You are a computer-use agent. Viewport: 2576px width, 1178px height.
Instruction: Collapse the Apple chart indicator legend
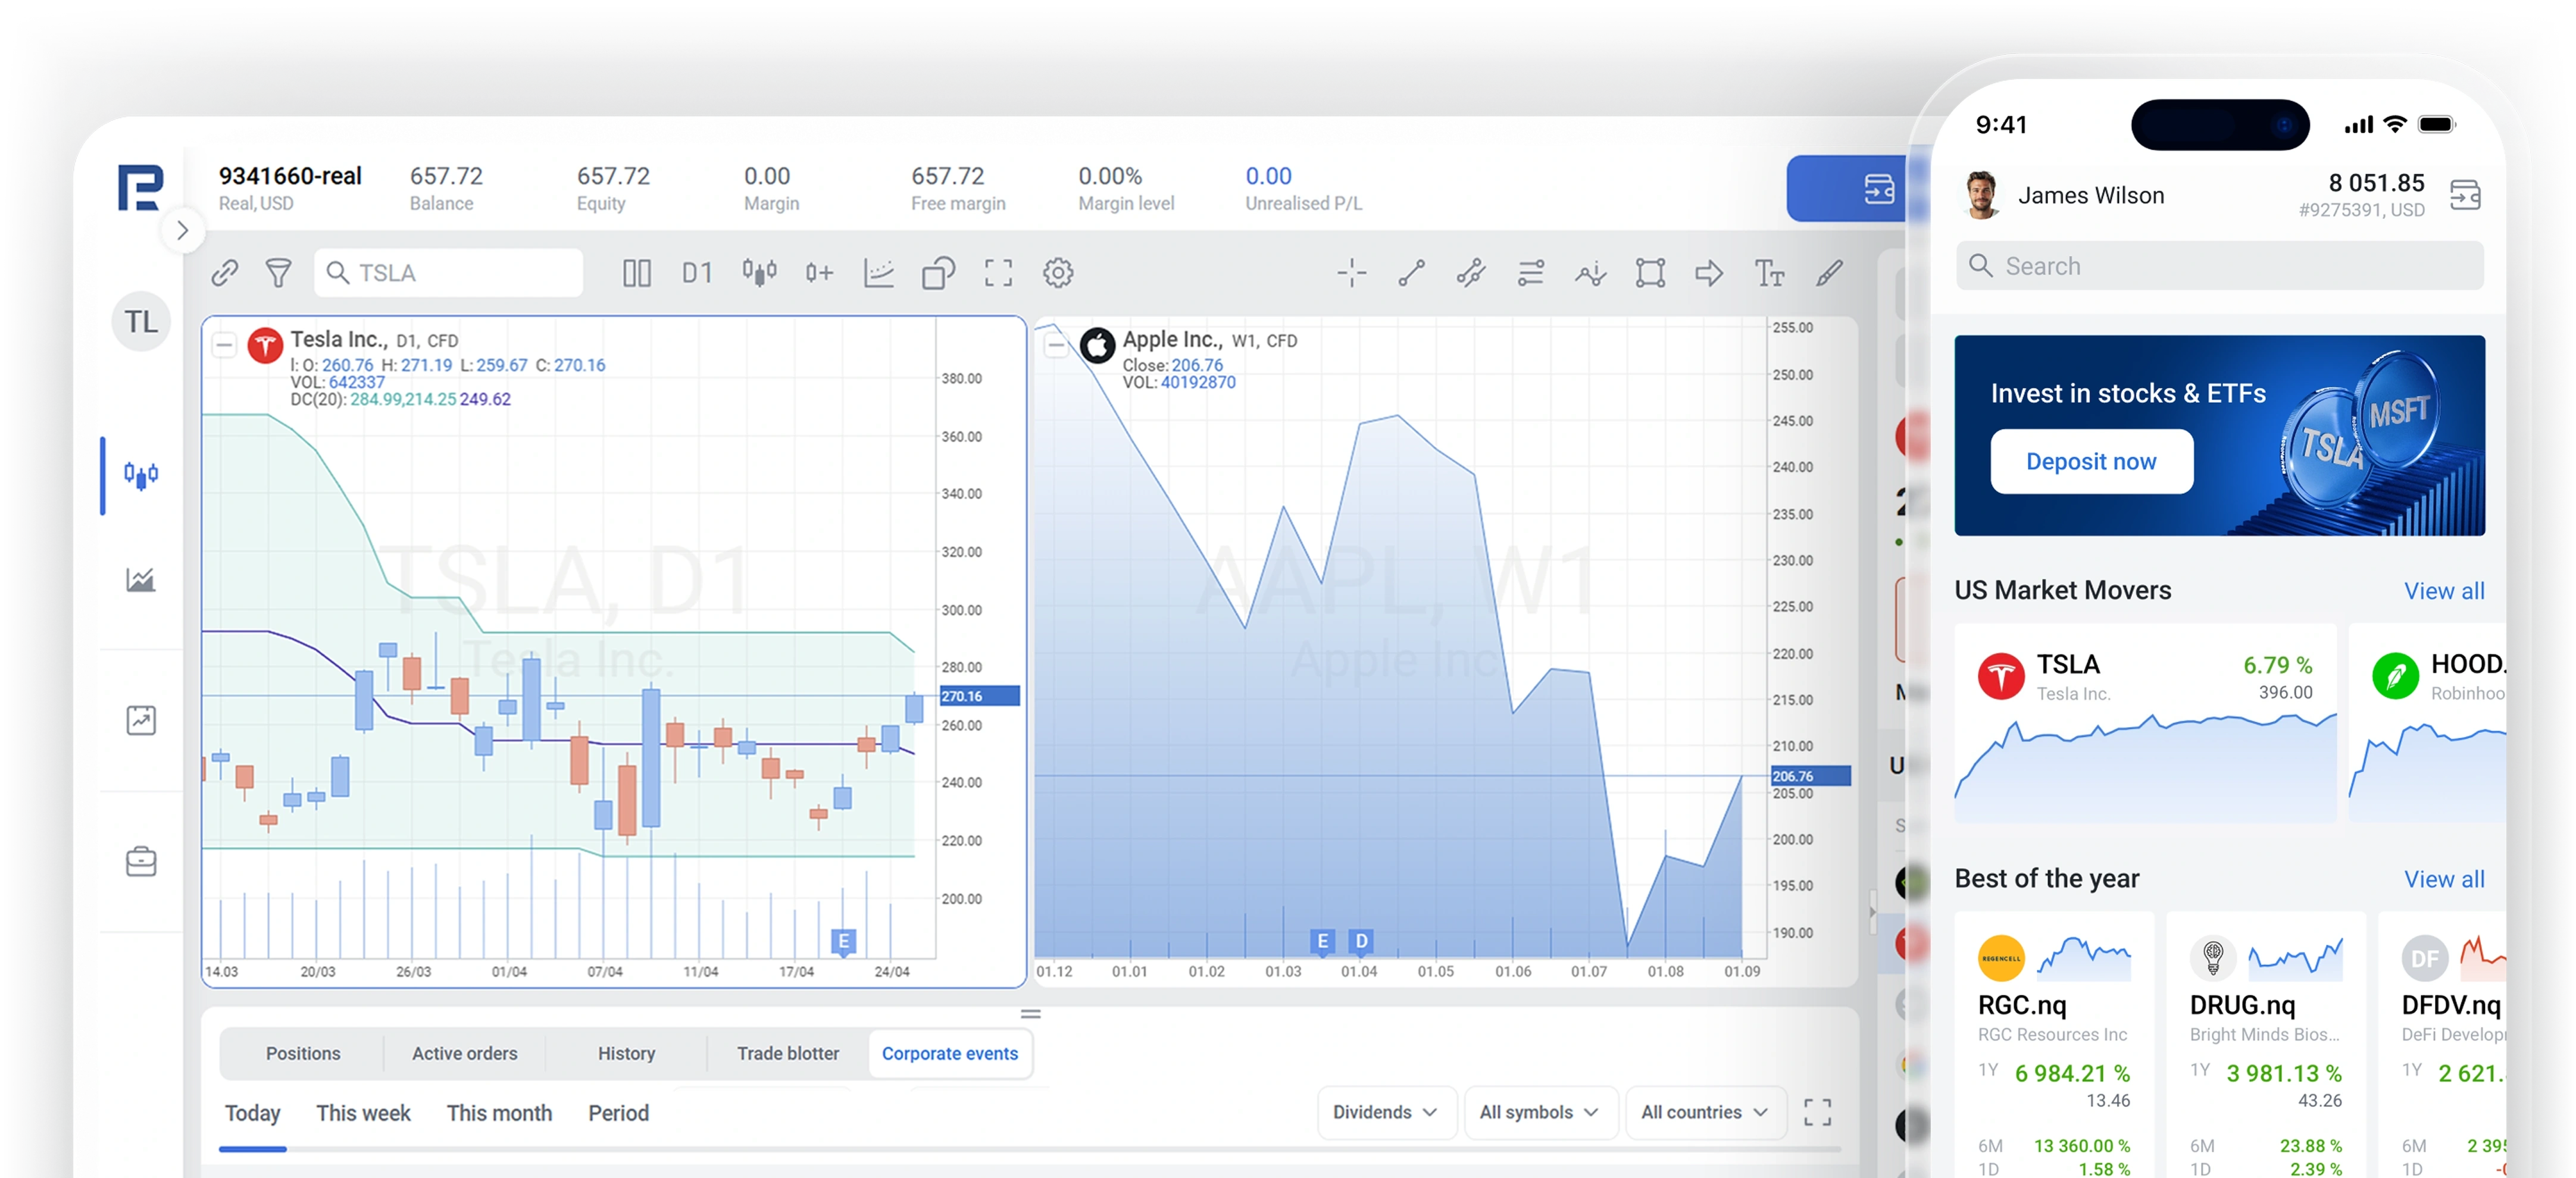pyautogui.click(x=1056, y=346)
